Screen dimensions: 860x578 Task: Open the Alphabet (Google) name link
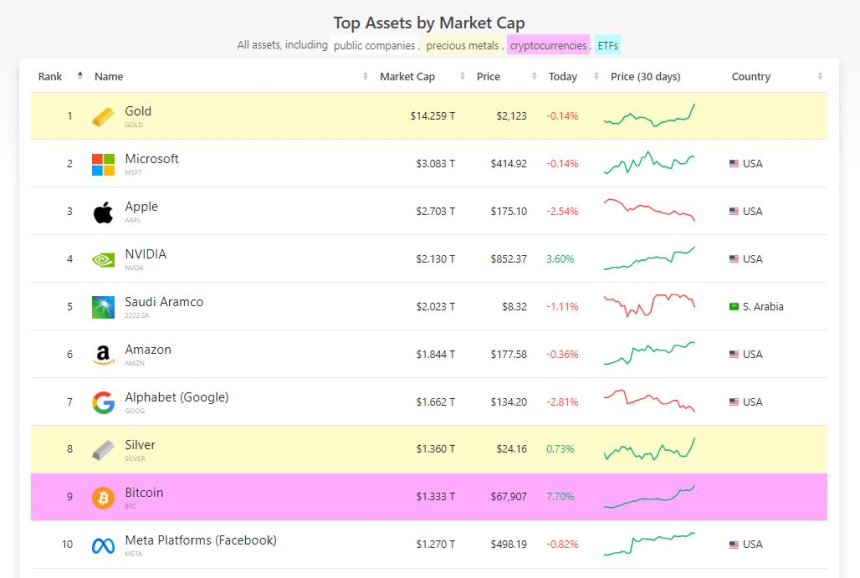point(176,397)
